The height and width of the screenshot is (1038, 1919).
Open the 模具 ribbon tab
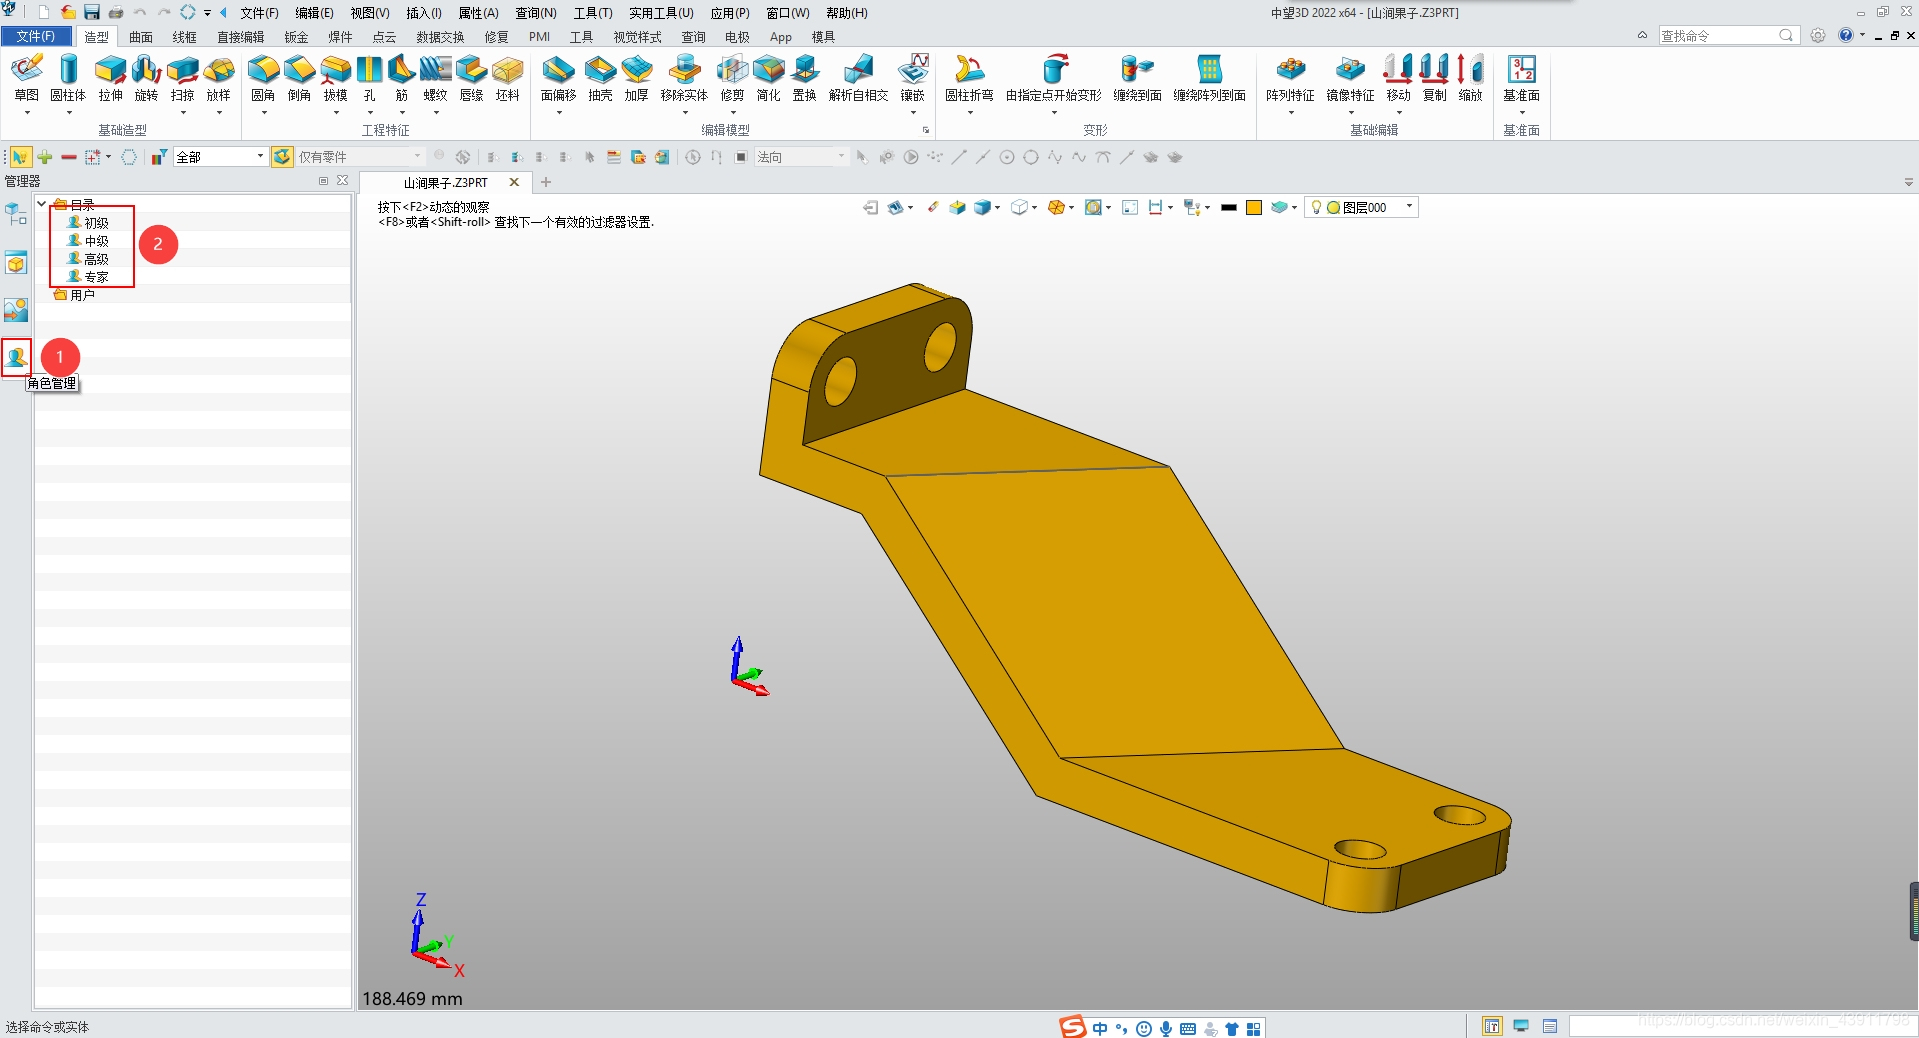pos(823,37)
